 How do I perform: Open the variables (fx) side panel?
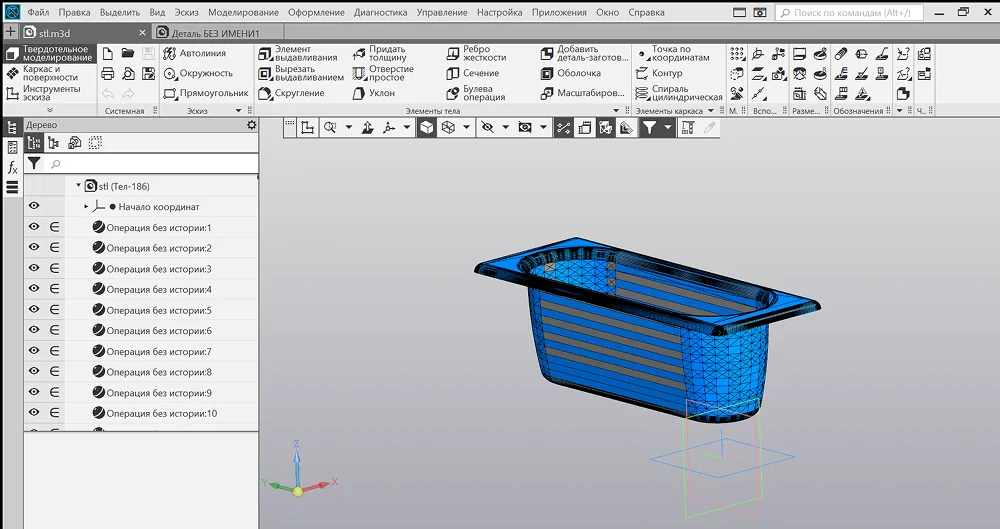tap(12, 167)
